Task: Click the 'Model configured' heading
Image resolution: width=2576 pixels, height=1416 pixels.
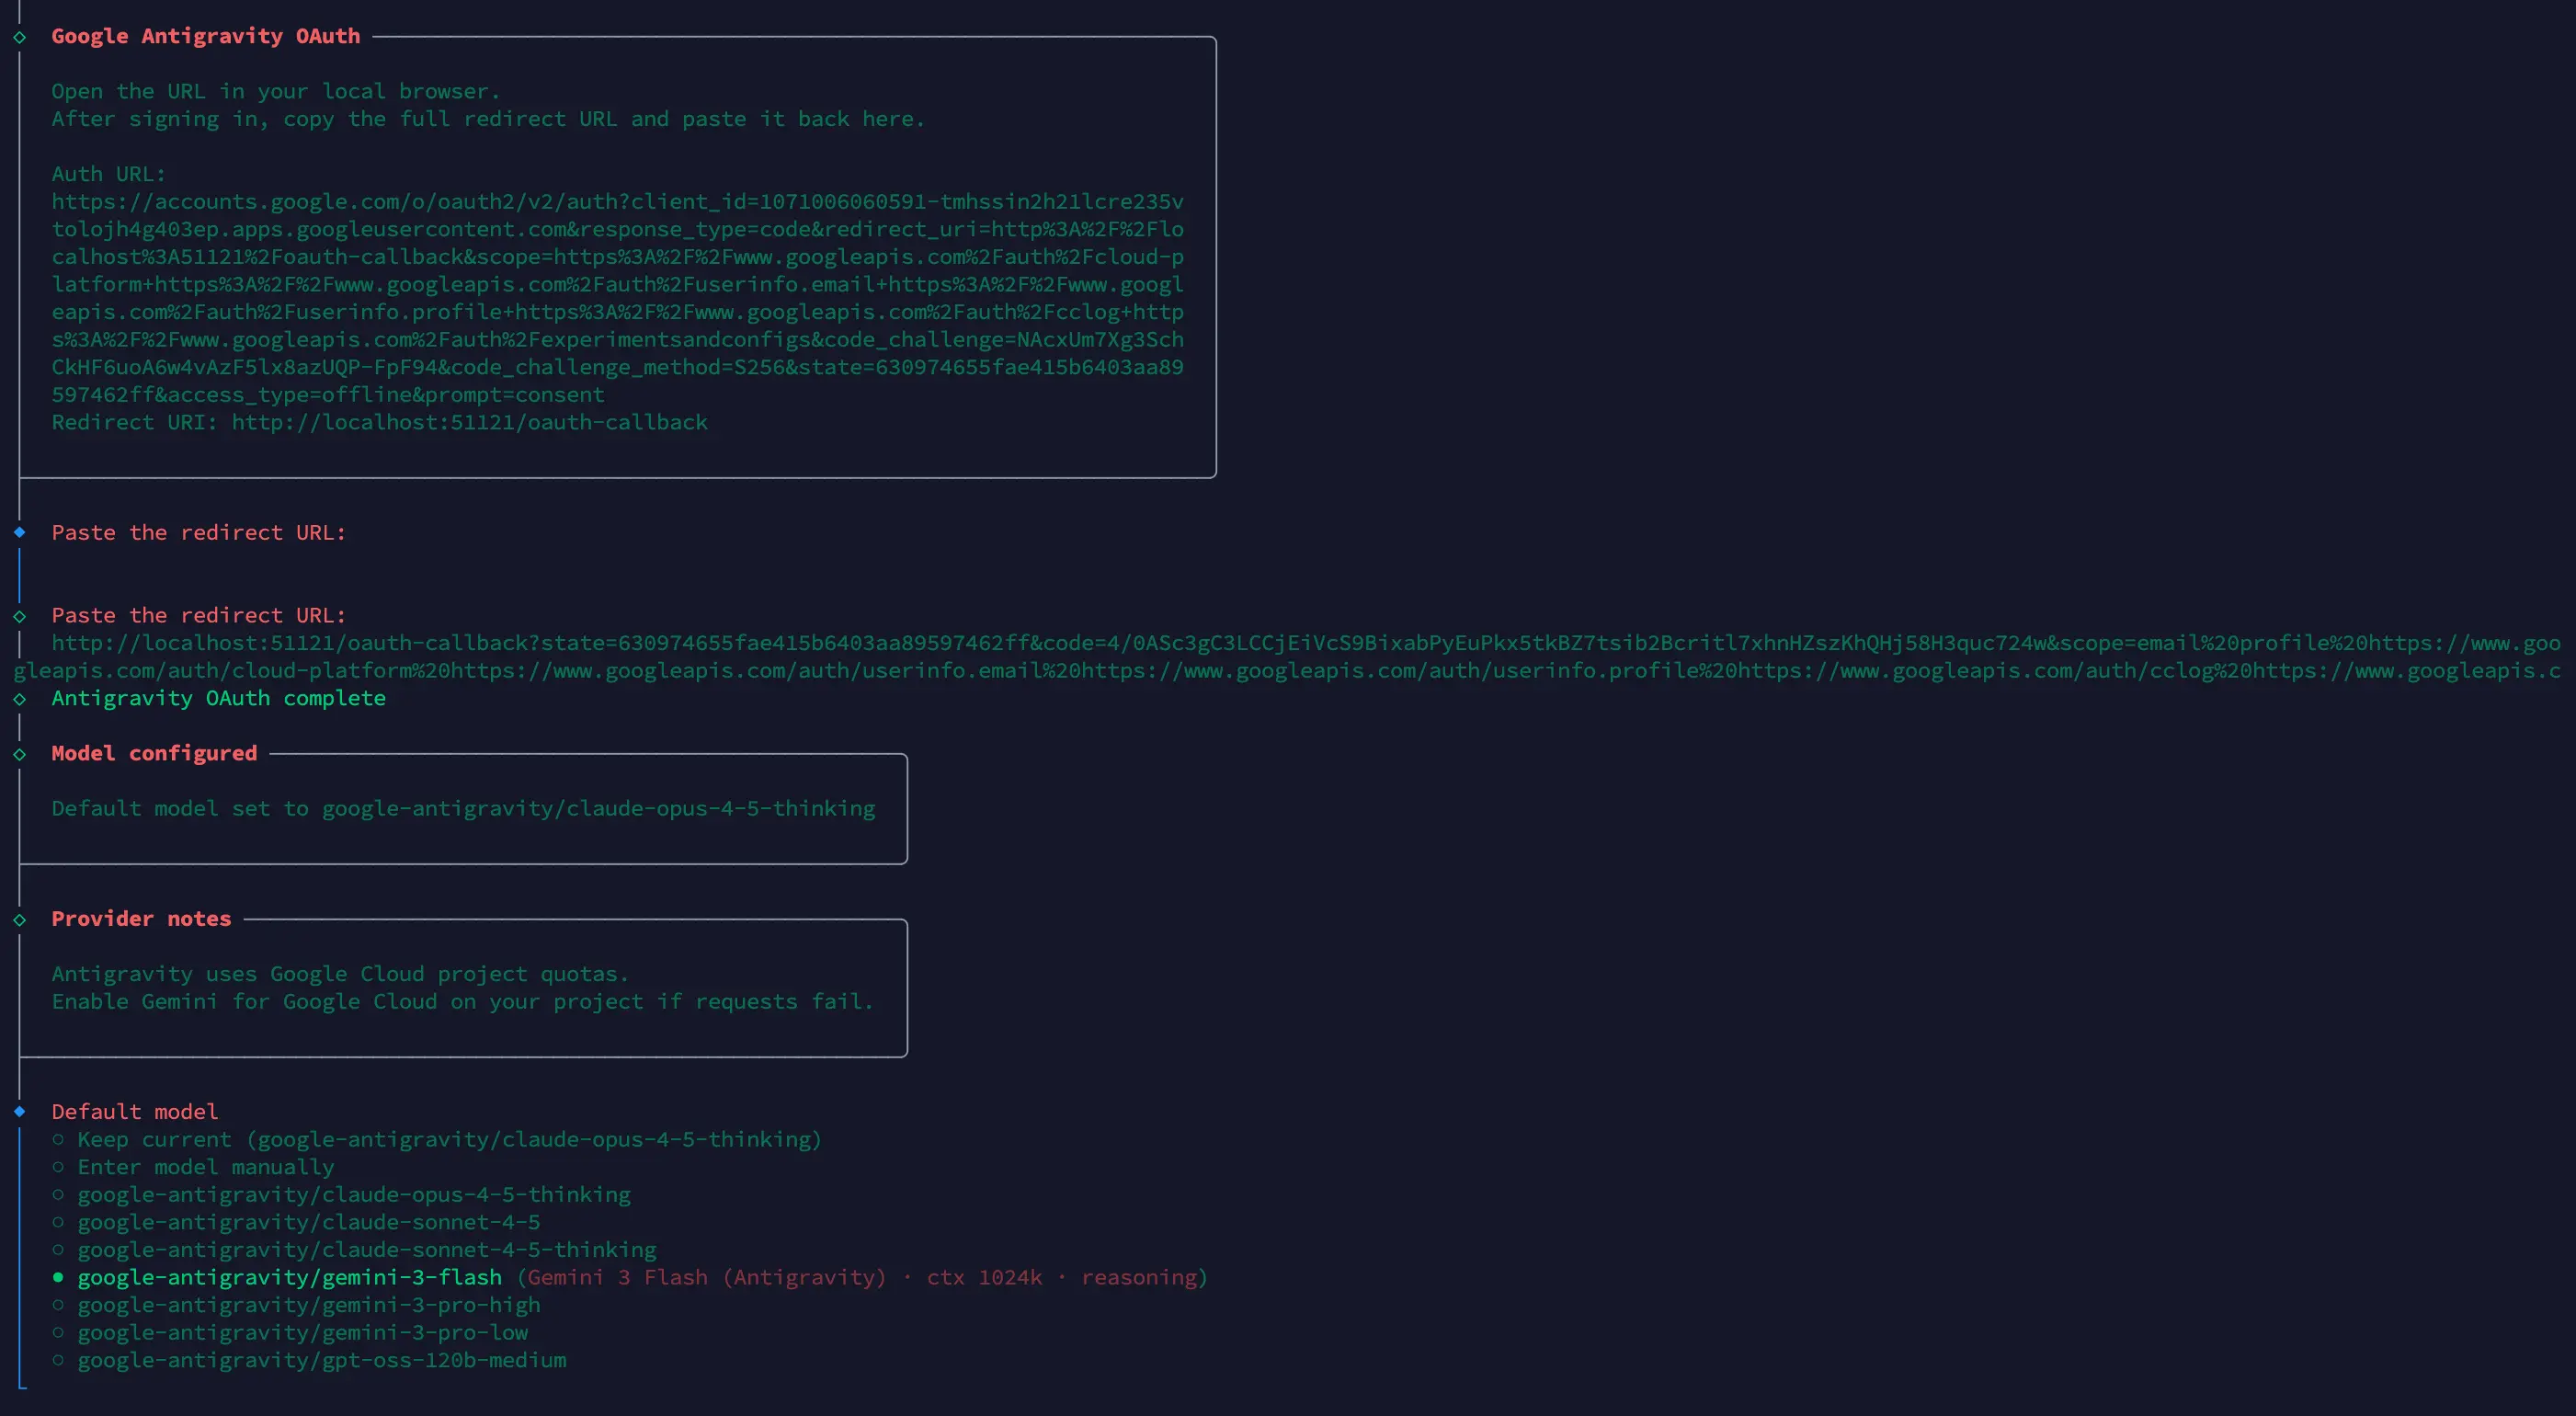Action: (x=154, y=753)
